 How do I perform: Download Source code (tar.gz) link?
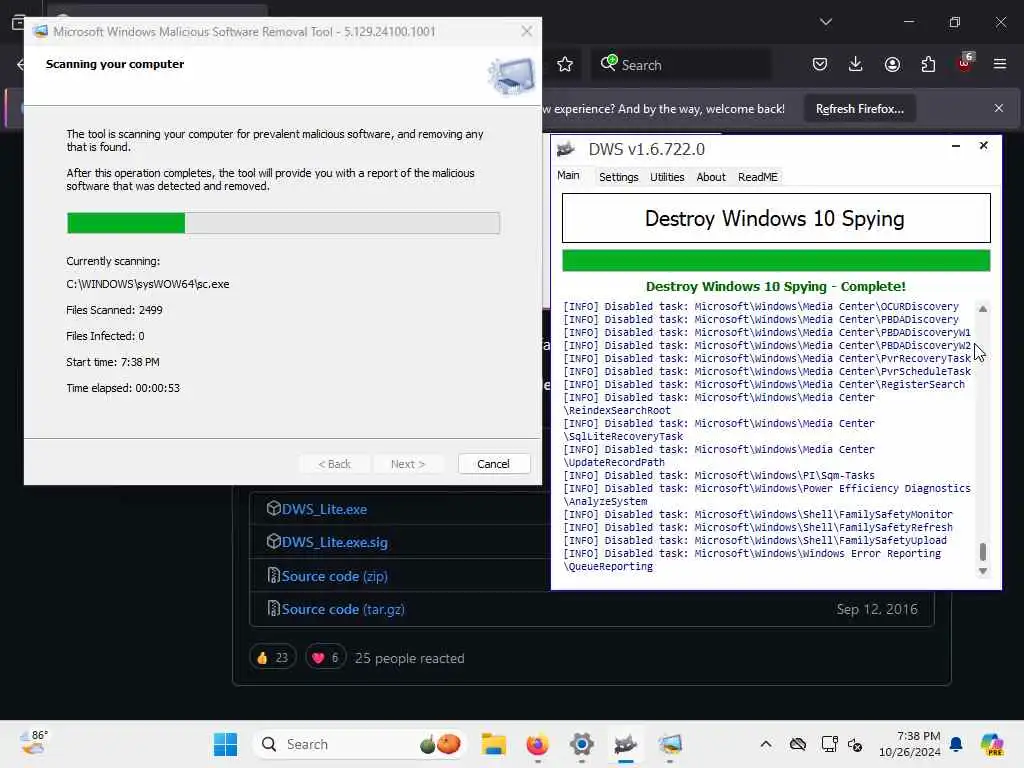point(343,609)
